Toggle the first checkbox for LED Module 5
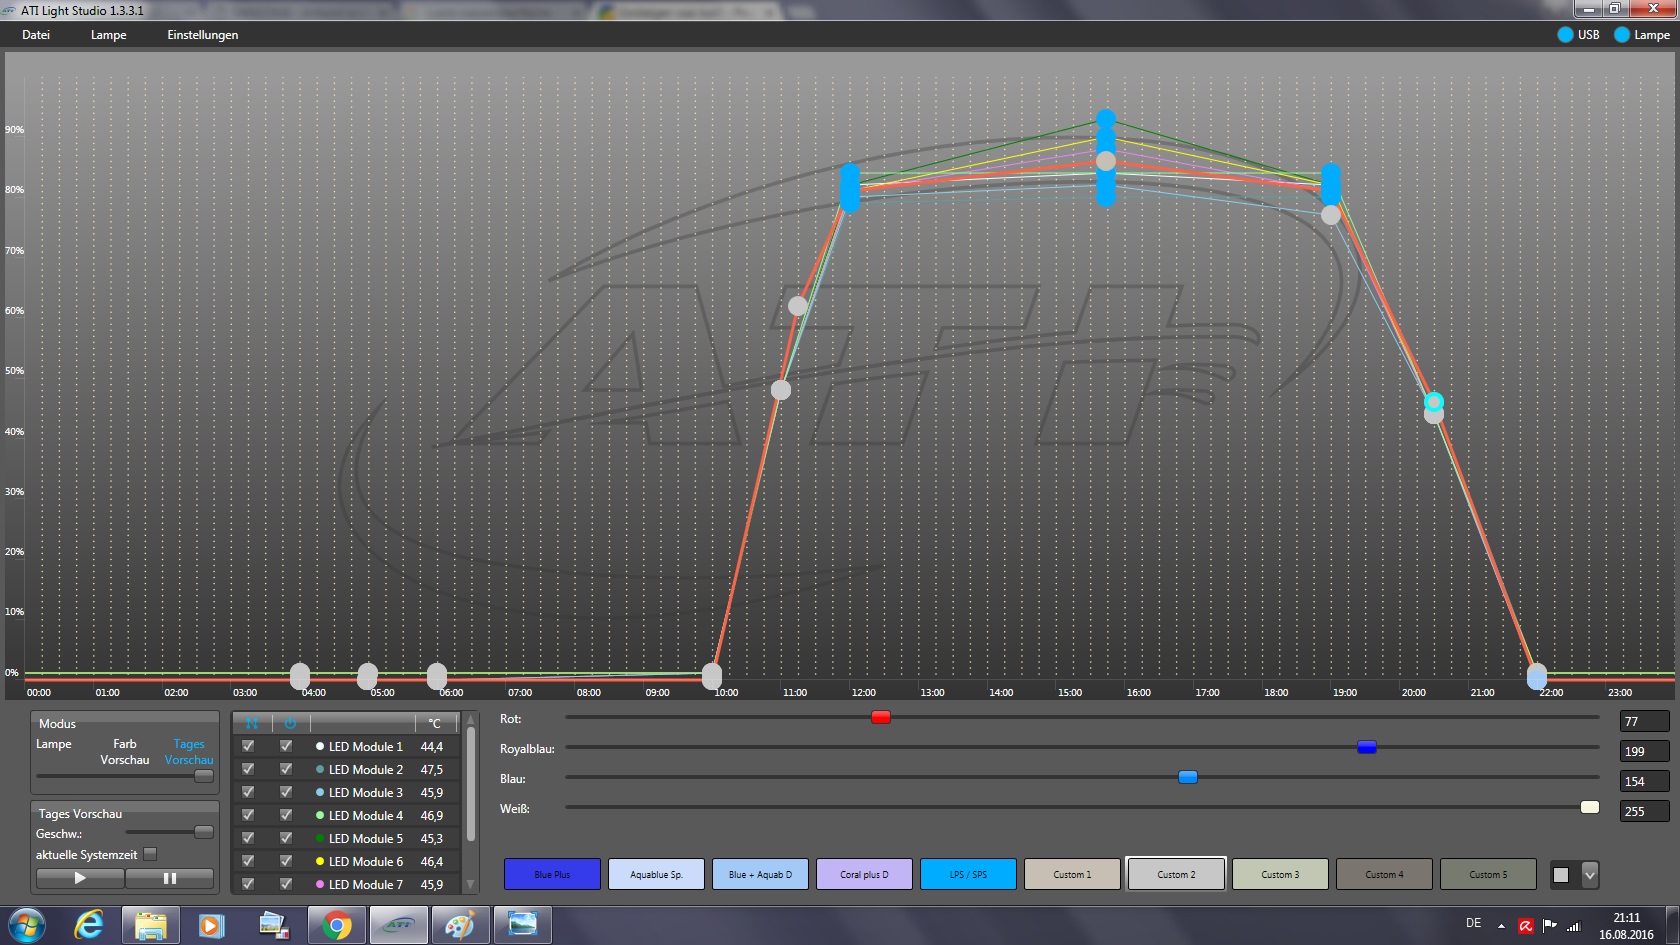 click(x=248, y=838)
